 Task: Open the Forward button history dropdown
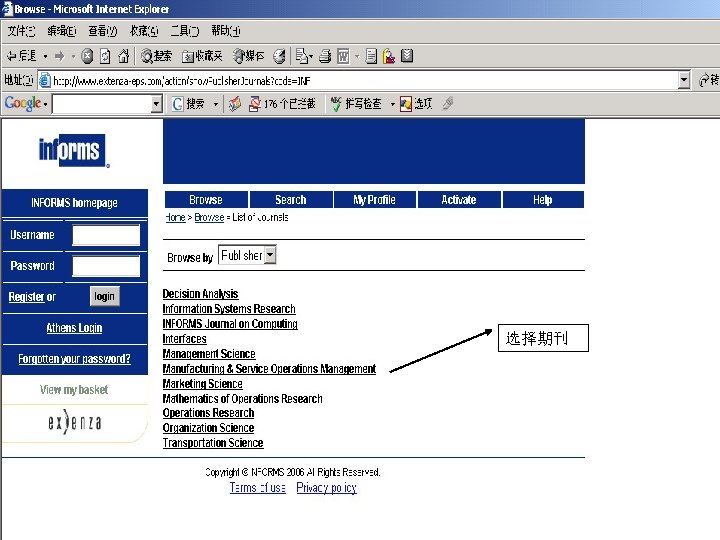coord(73,57)
